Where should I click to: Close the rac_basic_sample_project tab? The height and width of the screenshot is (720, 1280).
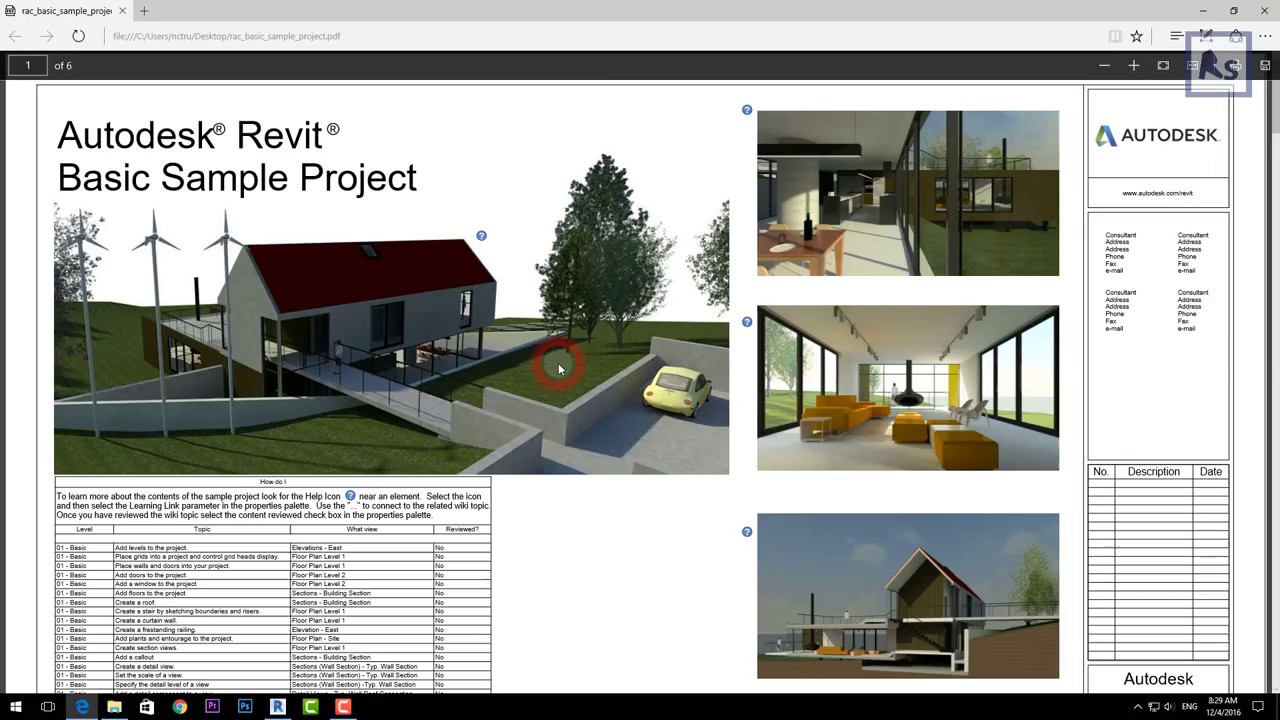click(123, 11)
